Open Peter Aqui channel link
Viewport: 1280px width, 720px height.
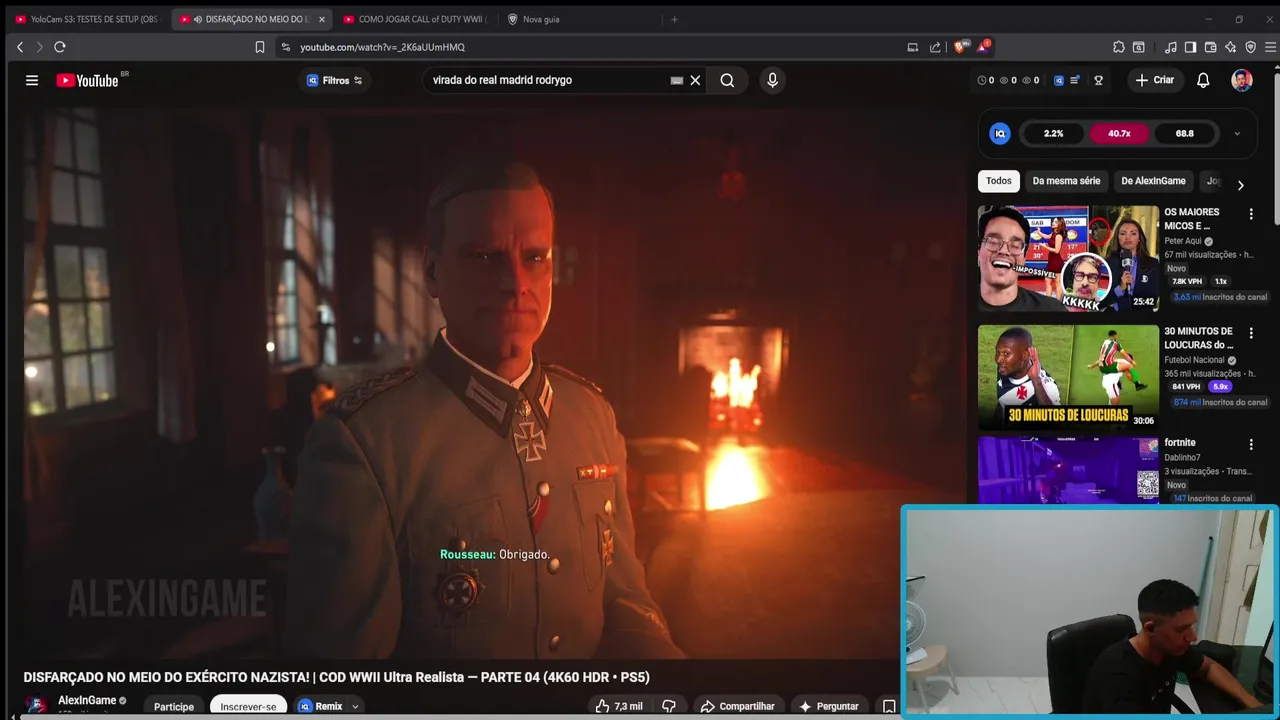pos(1183,241)
